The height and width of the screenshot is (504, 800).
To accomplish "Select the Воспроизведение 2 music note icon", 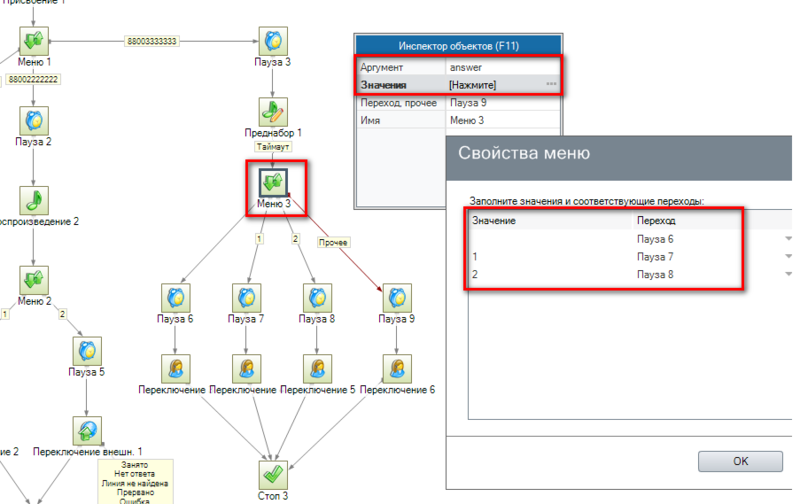I will pyautogui.click(x=34, y=199).
